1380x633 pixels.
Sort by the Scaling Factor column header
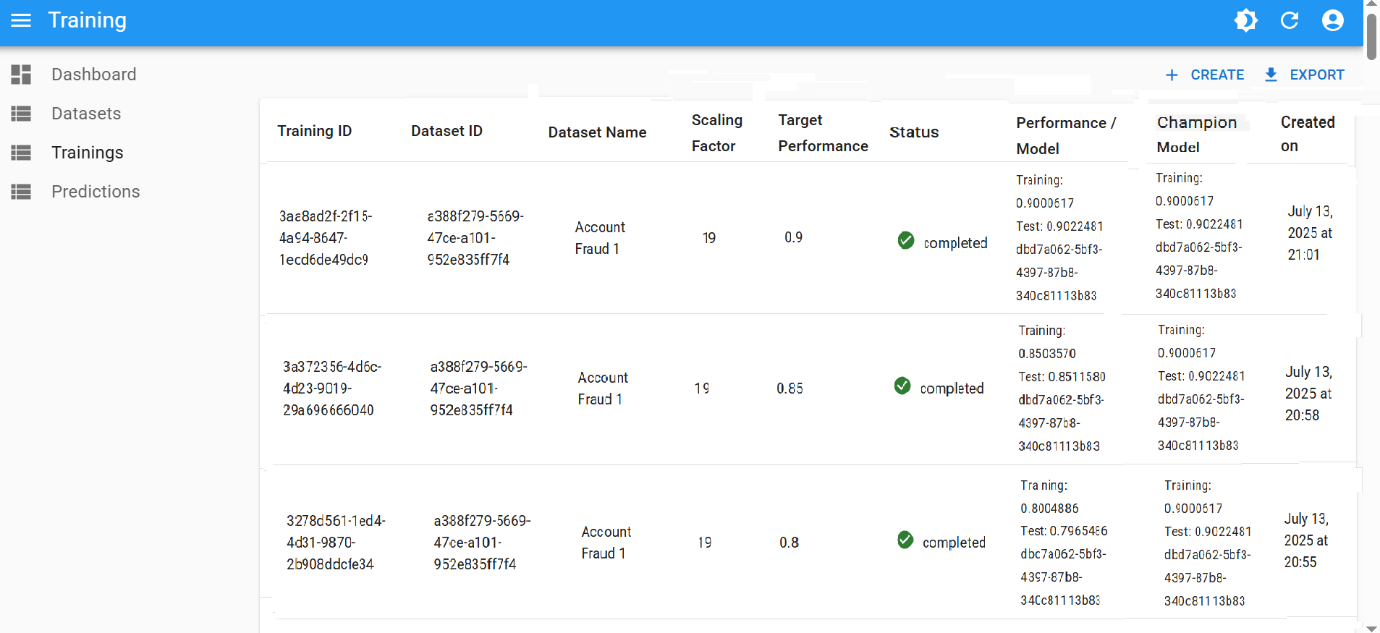tap(716, 132)
